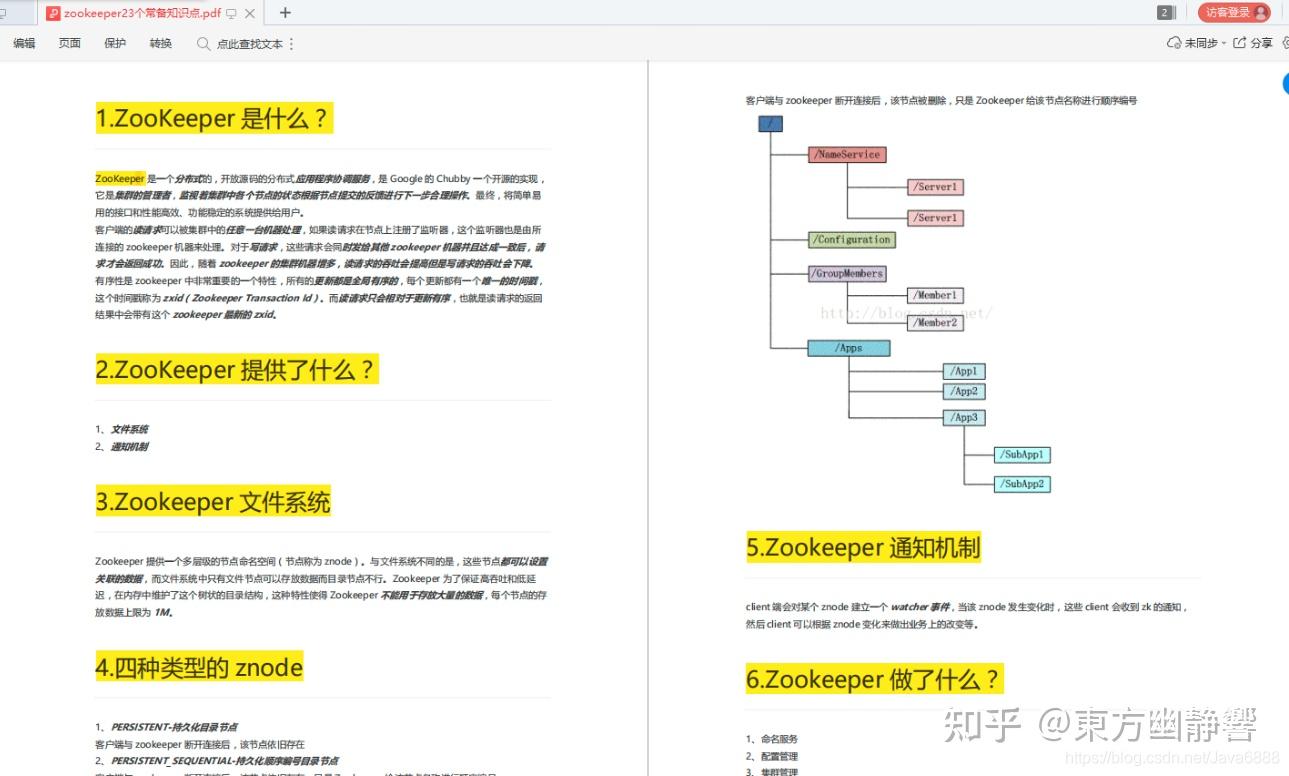This screenshot has width=1289, height=776.
Task: Click the PERSISTENT-持久化目录节点 line
Action: [x=166, y=727]
